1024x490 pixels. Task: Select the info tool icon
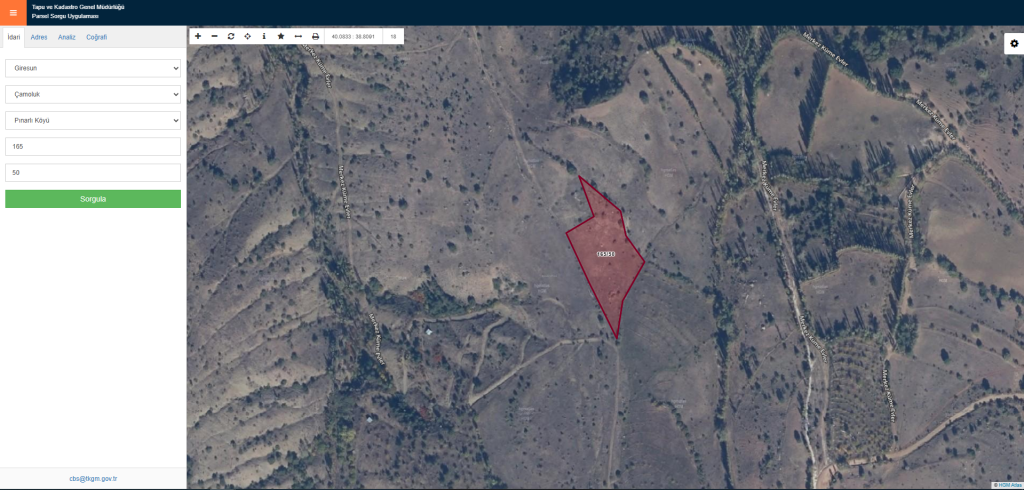(264, 36)
